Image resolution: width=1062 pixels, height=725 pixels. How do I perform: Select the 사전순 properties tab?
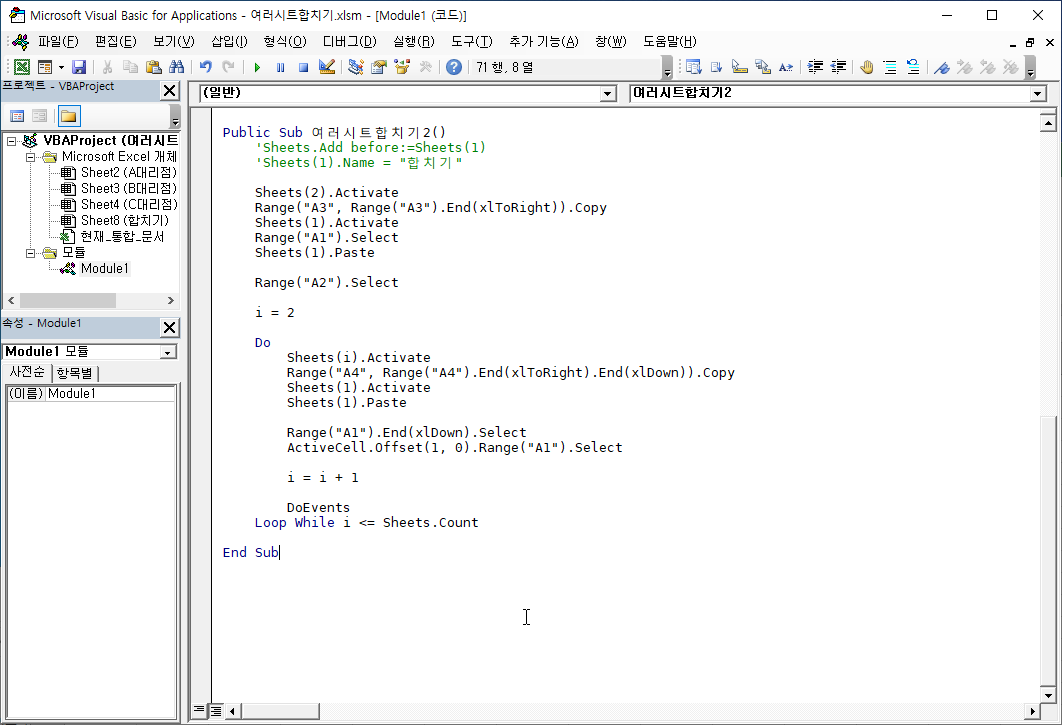coord(27,372)
